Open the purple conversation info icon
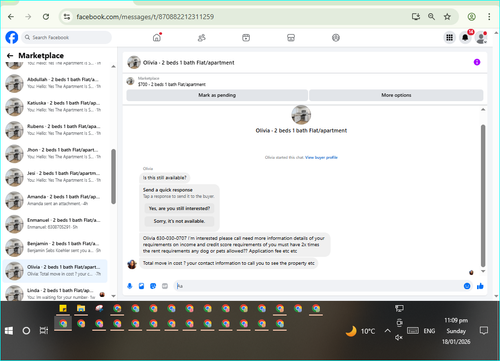500x361 pixels. tap(477, 62)
